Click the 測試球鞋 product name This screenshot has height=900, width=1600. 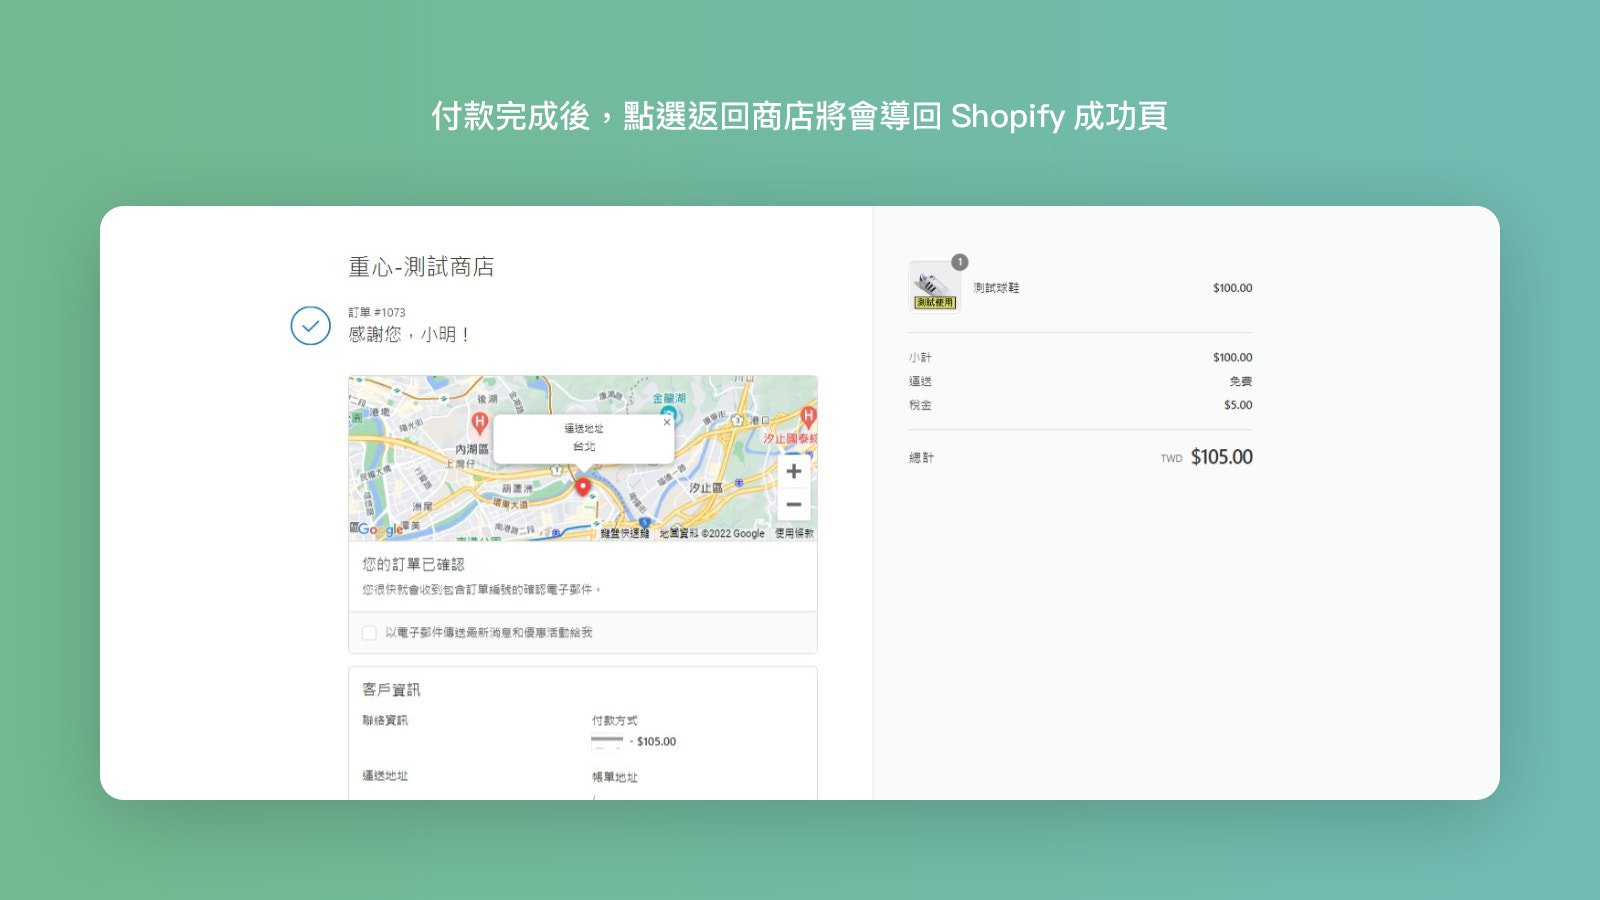click(x=996, y=288)
